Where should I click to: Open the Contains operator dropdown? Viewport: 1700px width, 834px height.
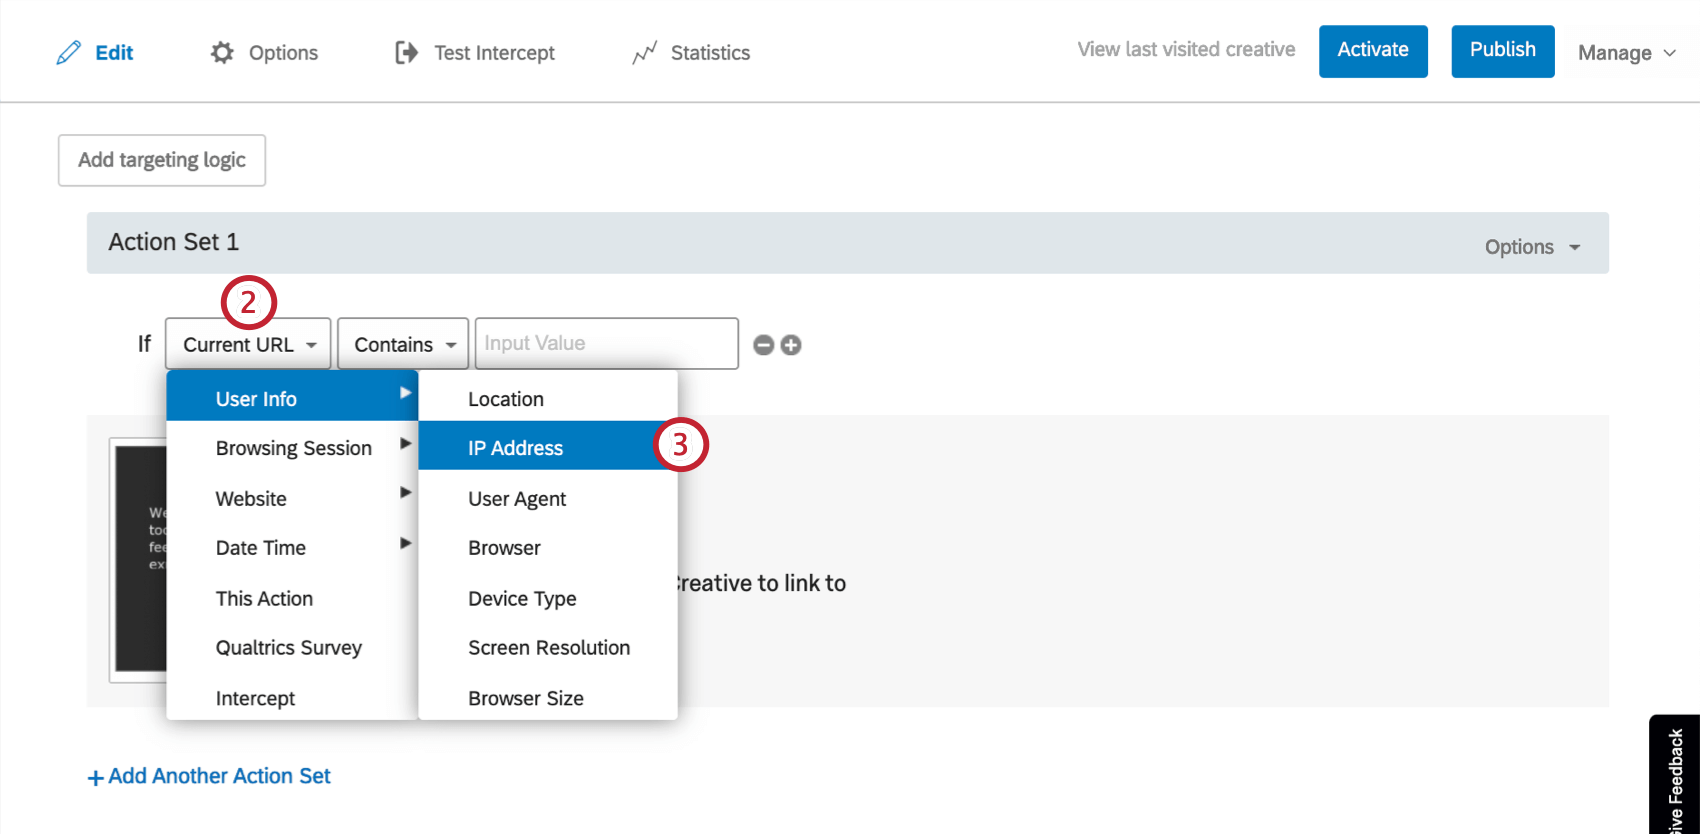(x=403, y=344)
